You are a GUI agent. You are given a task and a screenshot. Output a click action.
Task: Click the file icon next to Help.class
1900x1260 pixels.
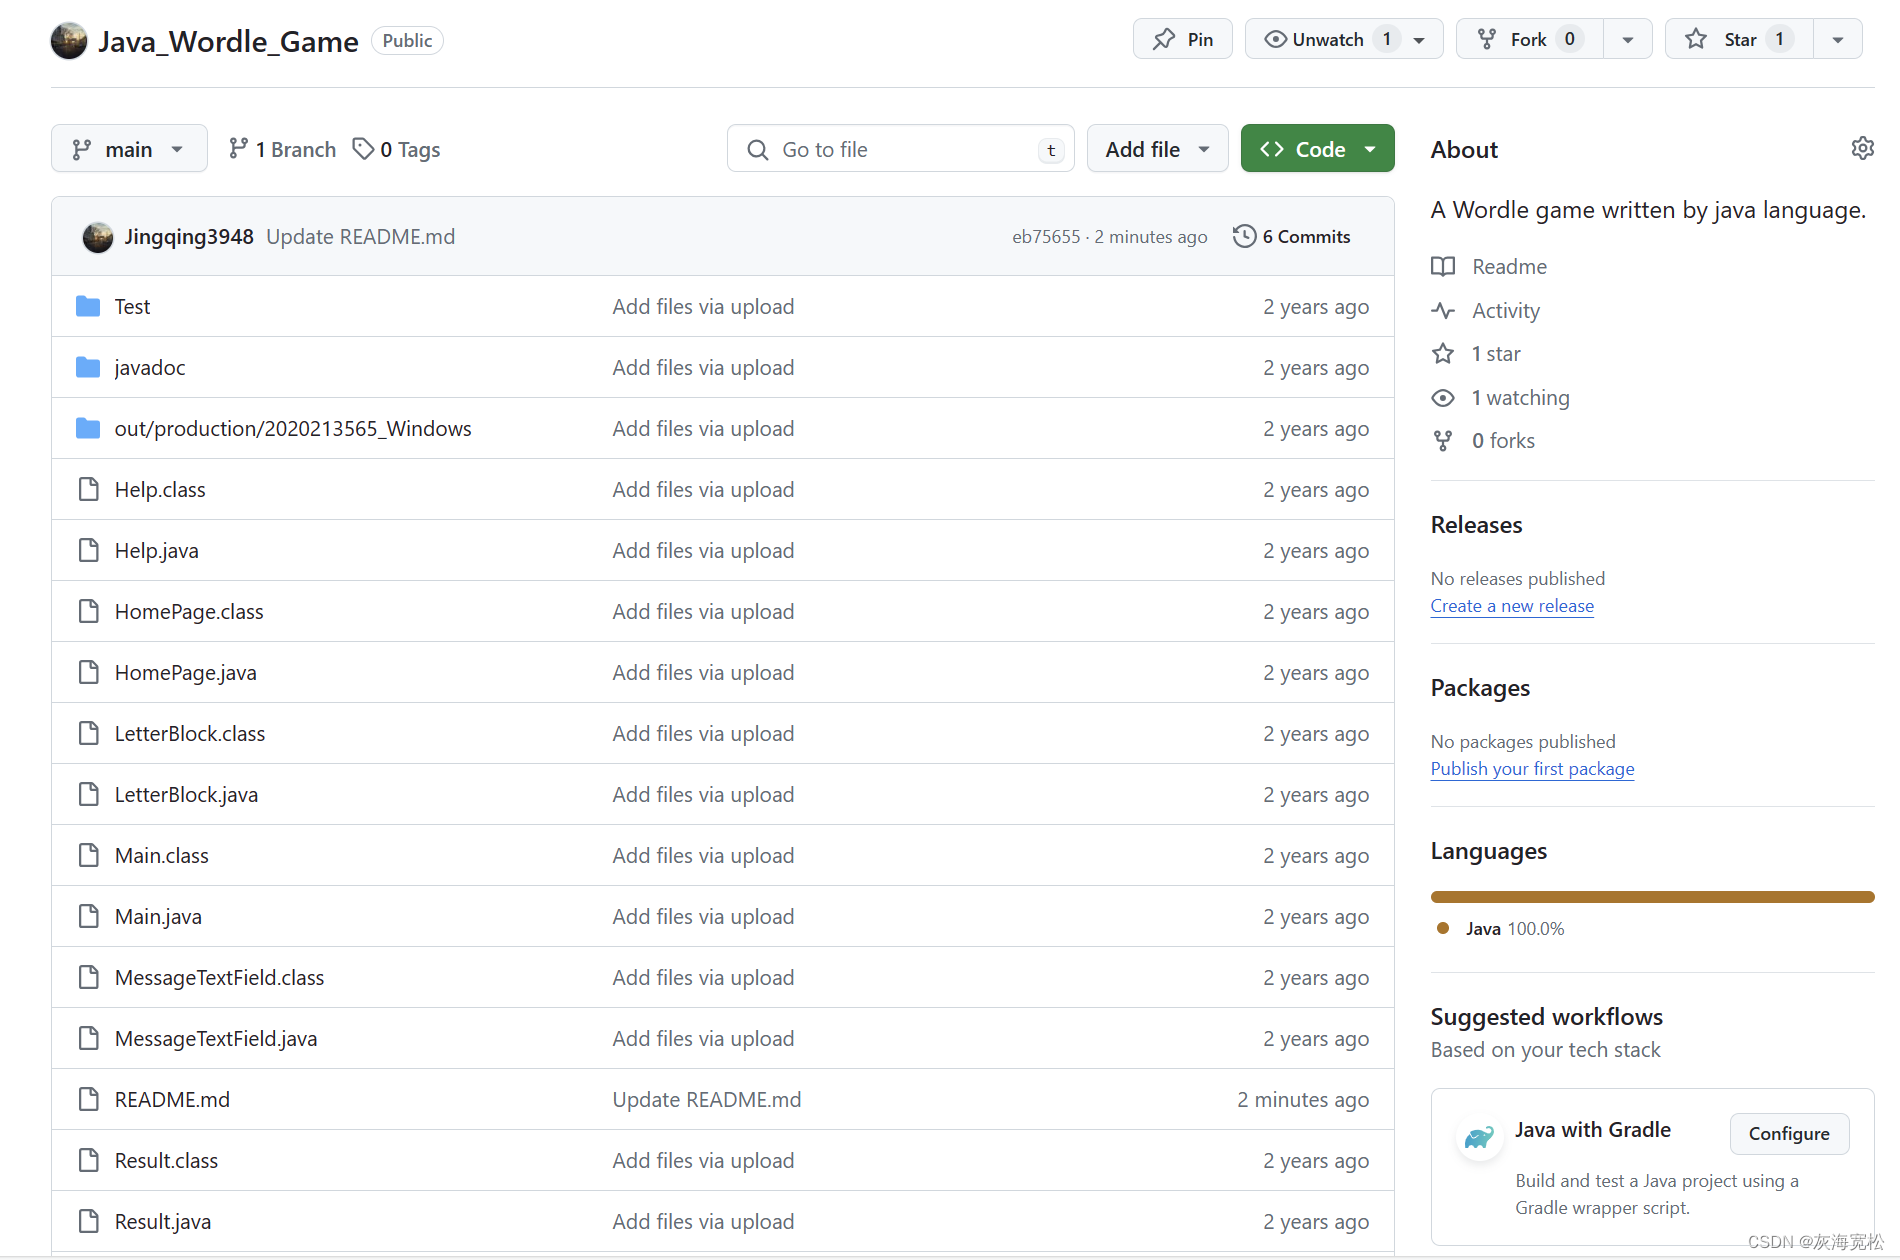tap(88, 489)
